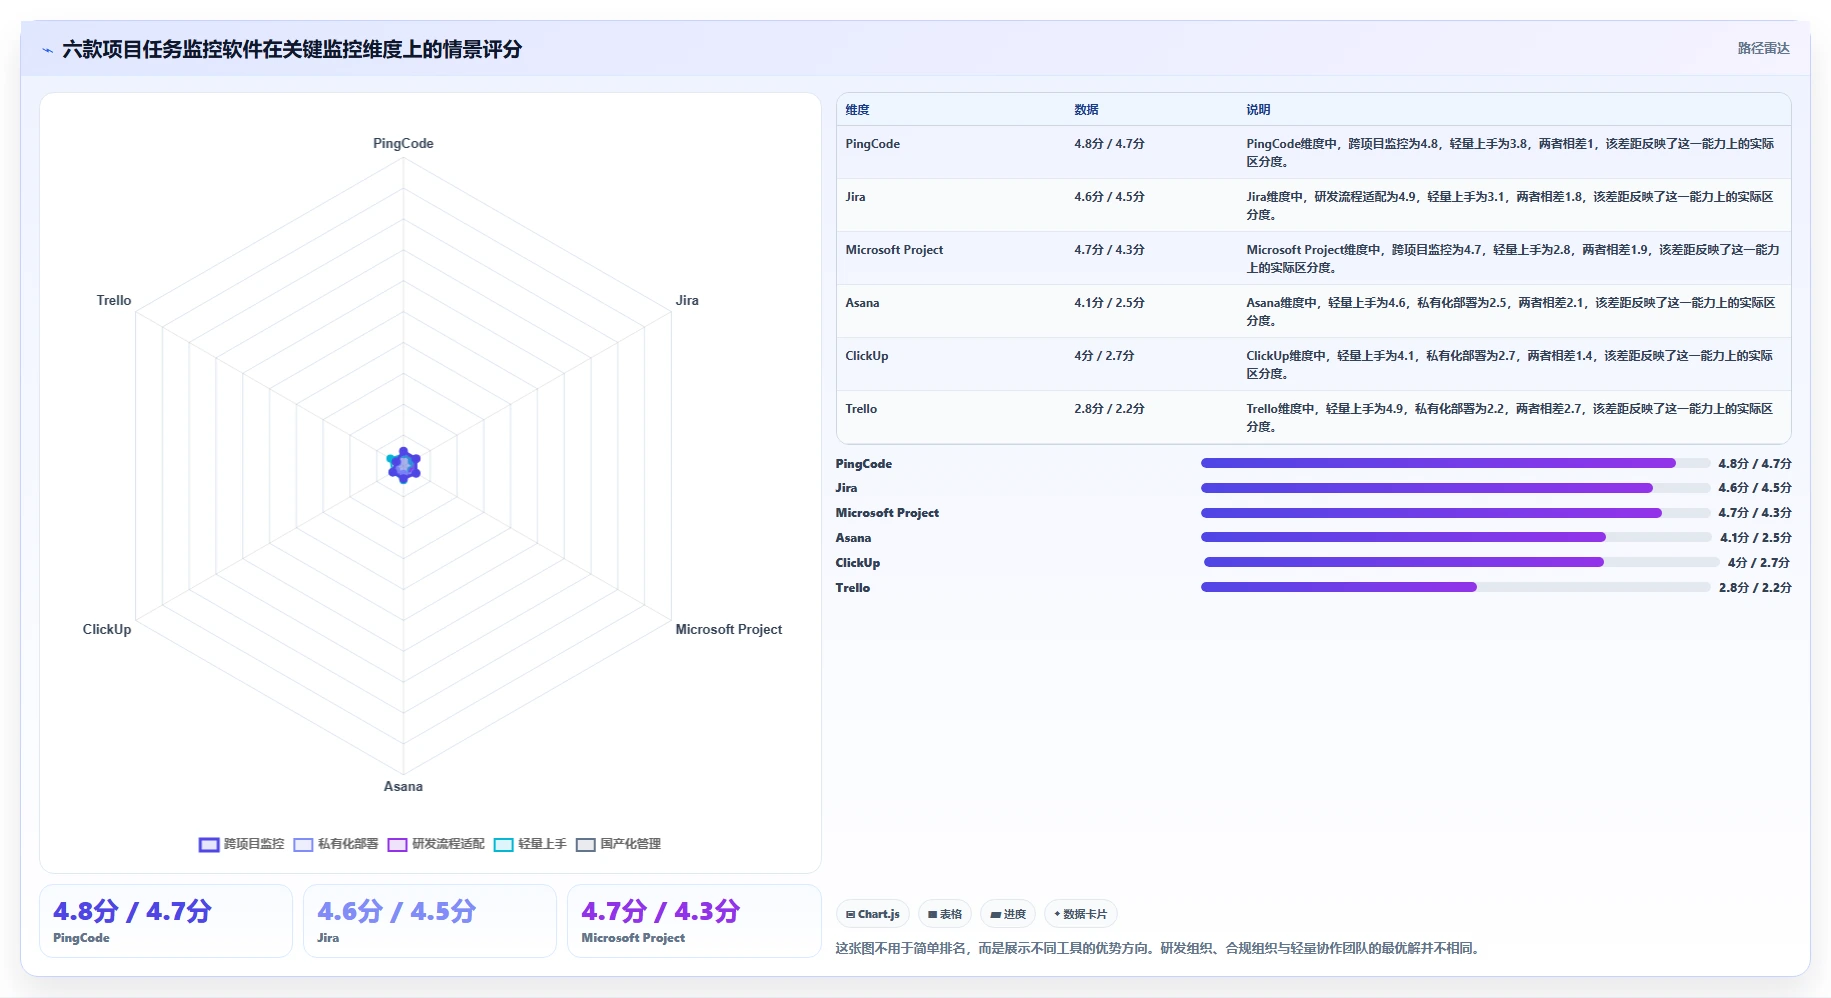Click the radar data cluster at chart center
The width and height of the screenshot is (1831, 998).
point(404,465)
